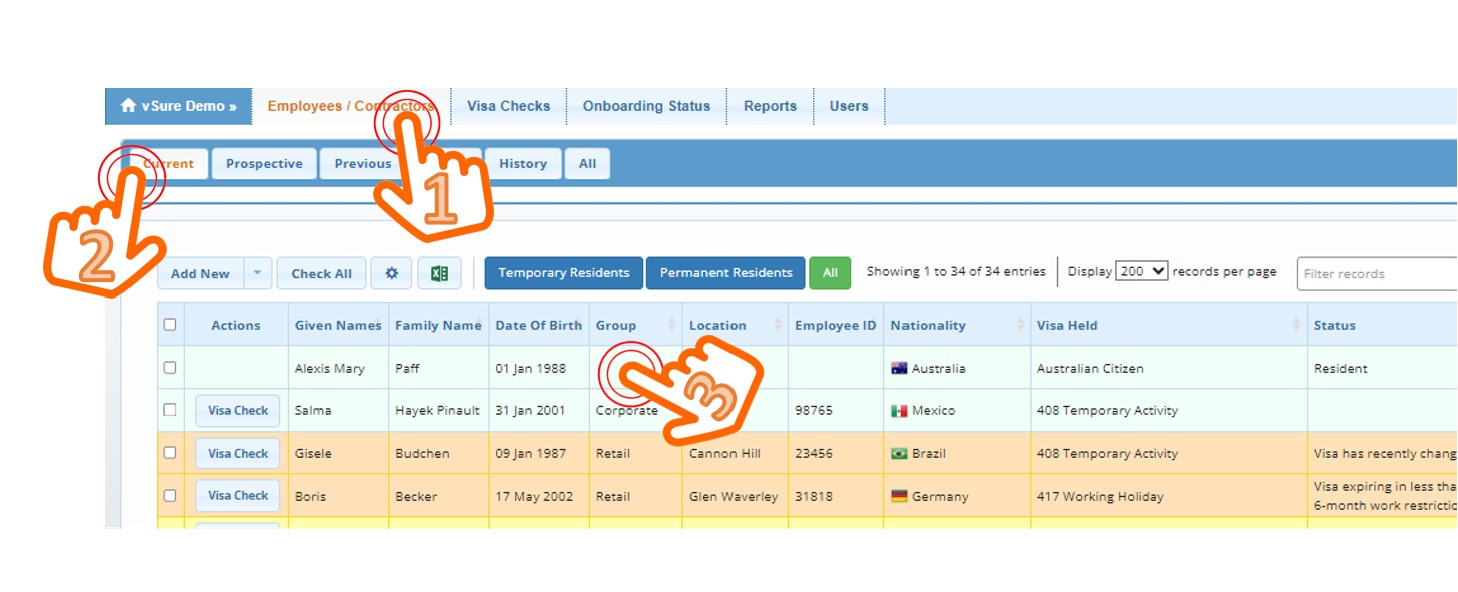Screen dimensions: 1458x592
Task: Sort by Group column arrows
Action: pyautogui.click(x=670, y=325)
